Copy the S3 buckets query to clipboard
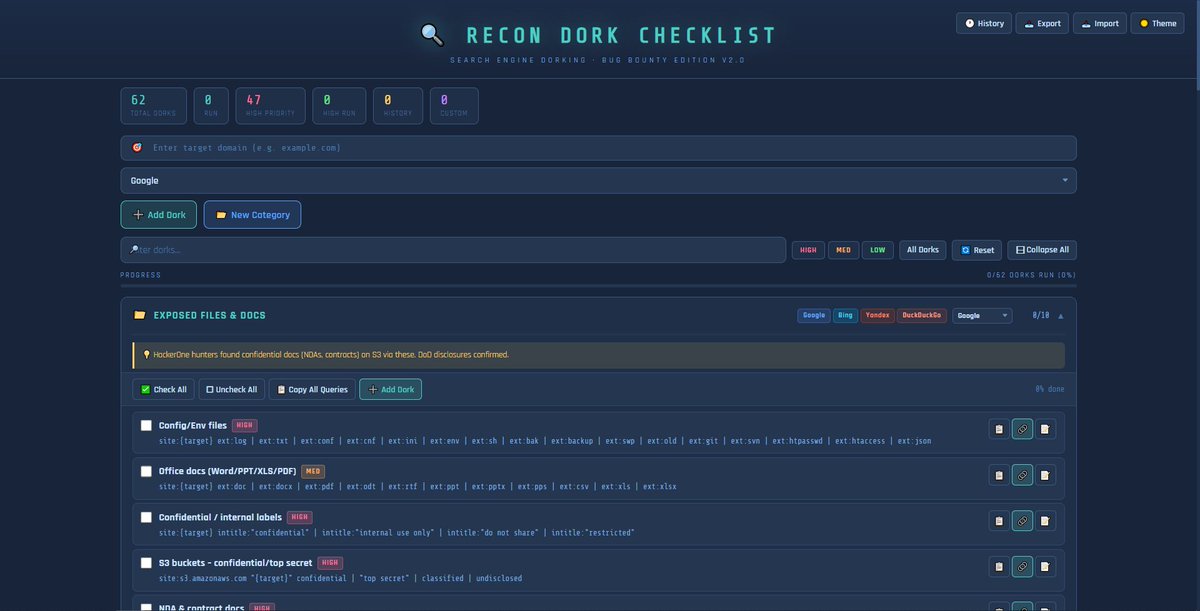The width and height of the screenshot is (1200, 611). pyautogui.click(x=998, y=567)
